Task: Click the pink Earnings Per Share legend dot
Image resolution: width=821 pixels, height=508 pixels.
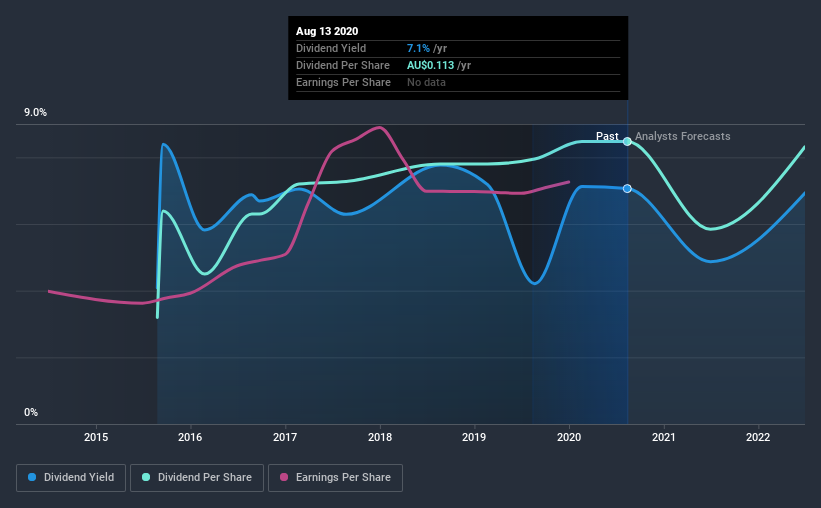Action: pos(284,477)
